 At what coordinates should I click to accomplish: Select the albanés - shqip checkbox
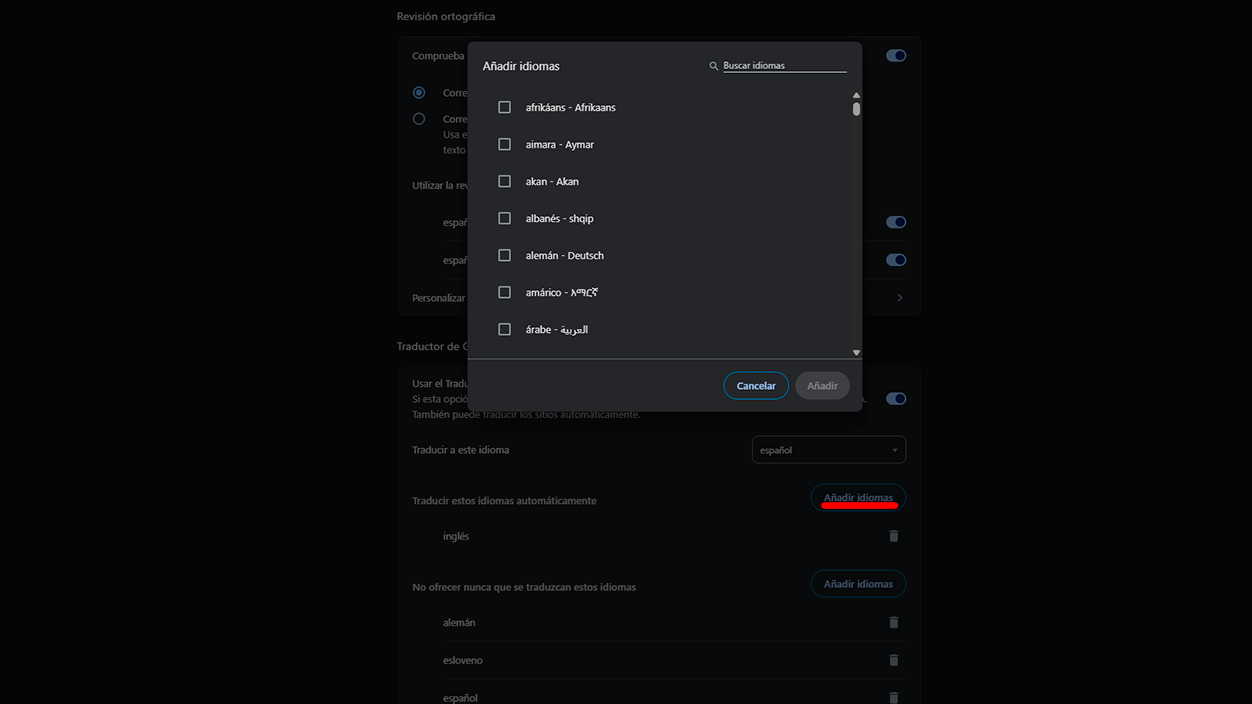[504, 218]
